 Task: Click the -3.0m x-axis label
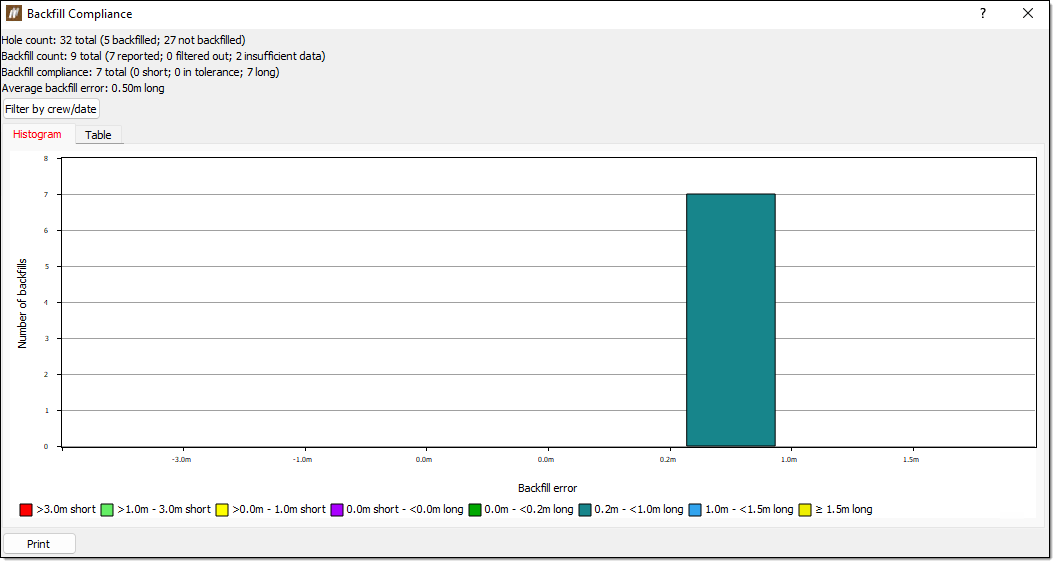183,460
